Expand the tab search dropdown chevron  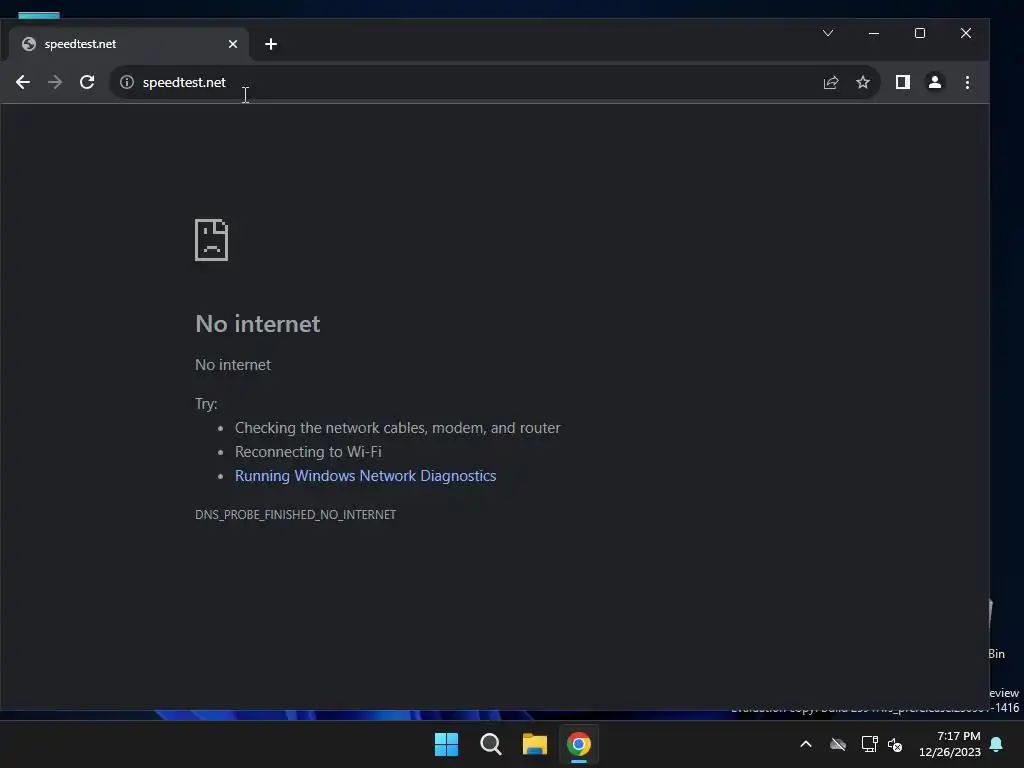(x=827, y=33)
